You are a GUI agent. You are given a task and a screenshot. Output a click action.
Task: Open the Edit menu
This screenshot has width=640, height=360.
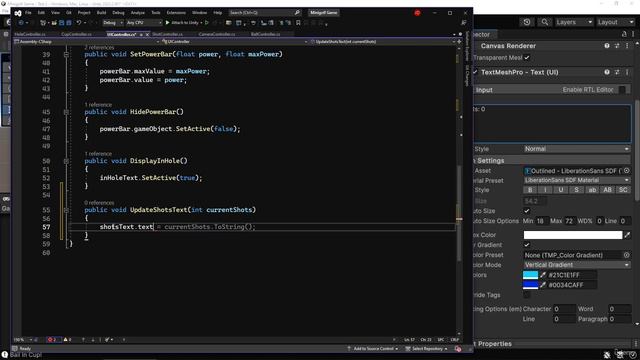click(41, 13)
